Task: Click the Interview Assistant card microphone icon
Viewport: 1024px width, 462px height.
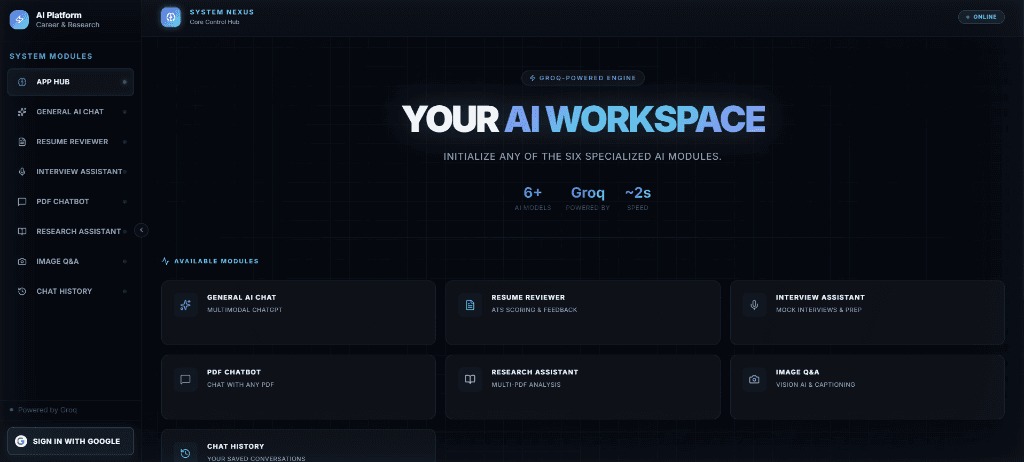Action: coord(754,305)
